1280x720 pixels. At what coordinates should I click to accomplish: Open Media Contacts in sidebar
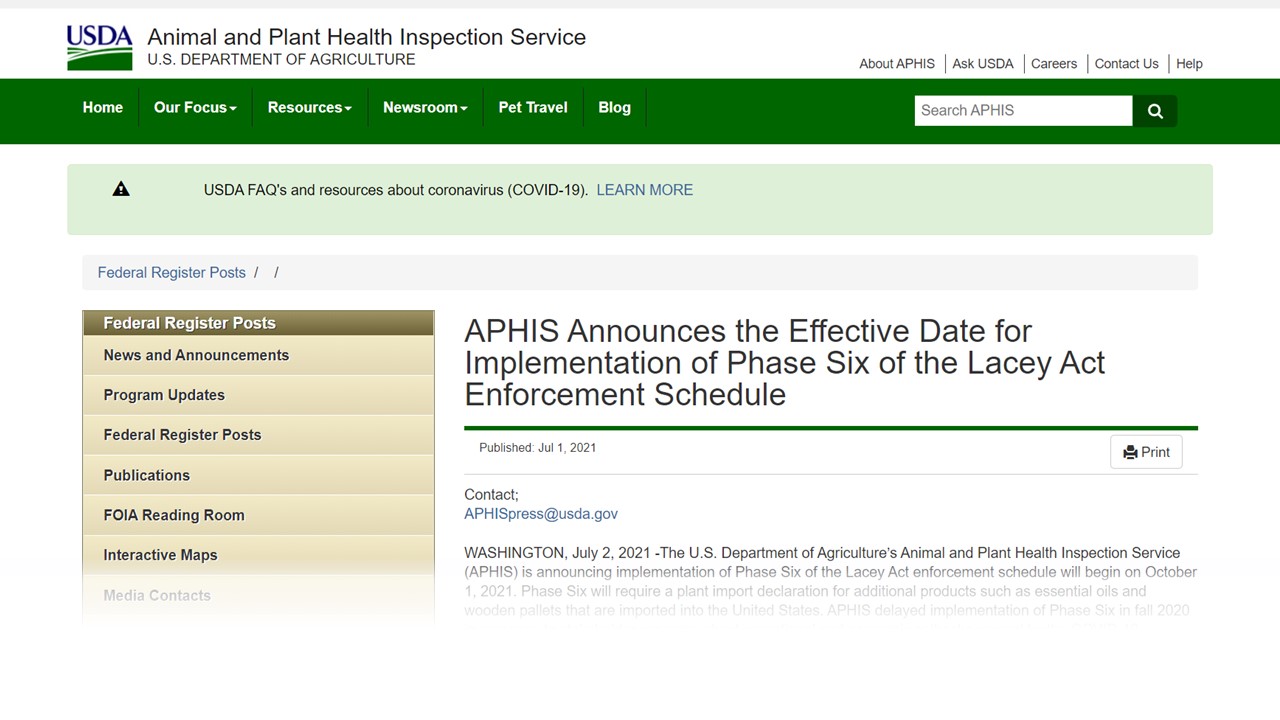click(x=258, y=595)
